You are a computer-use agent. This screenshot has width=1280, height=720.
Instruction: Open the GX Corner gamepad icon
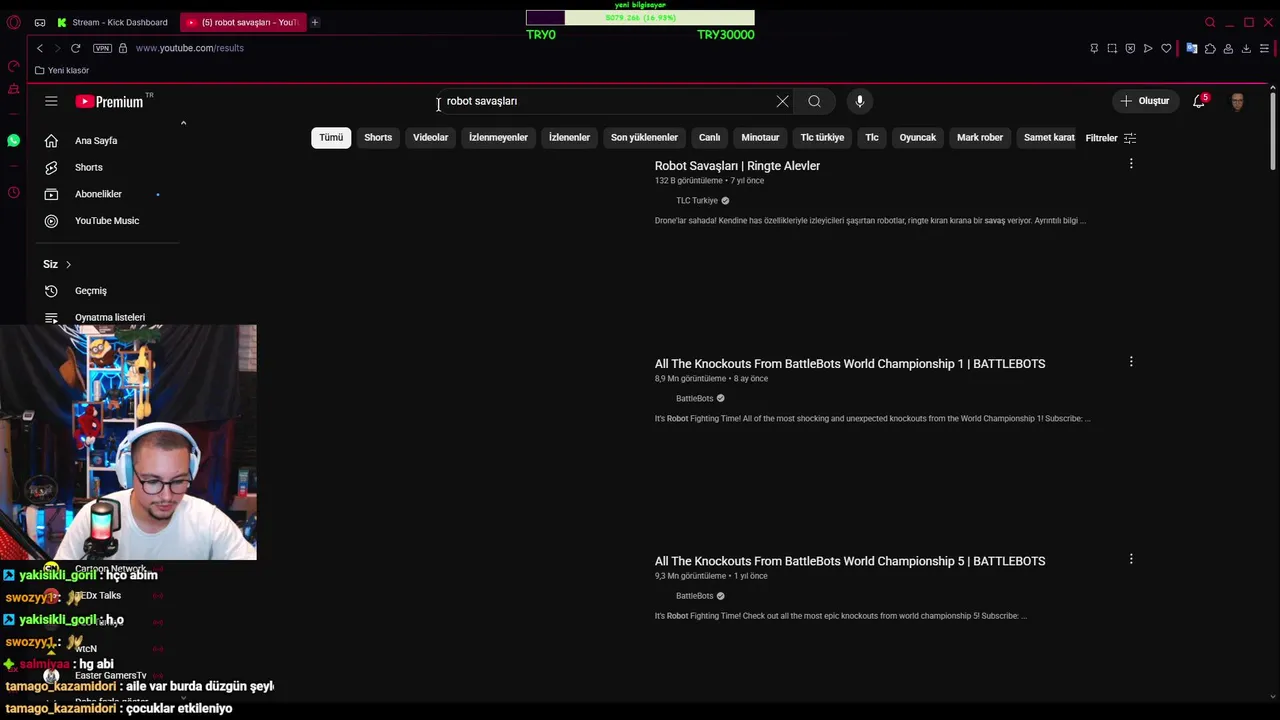click(x=39, y=22)
